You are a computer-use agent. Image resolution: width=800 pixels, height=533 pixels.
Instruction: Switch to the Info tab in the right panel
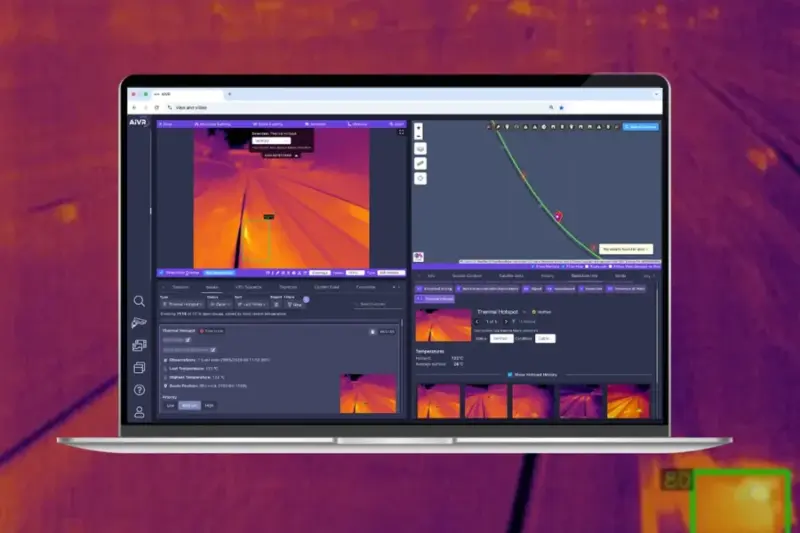click(x=431, y=276)
